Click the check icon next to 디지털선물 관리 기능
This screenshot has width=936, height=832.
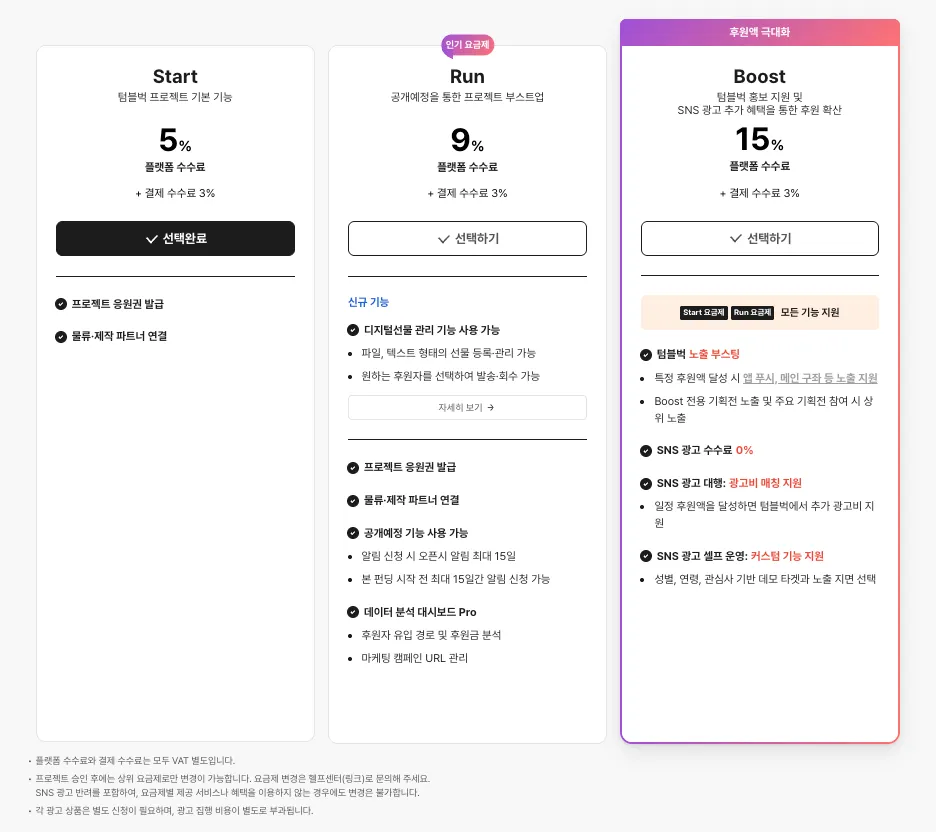click(x=353, y=330)
